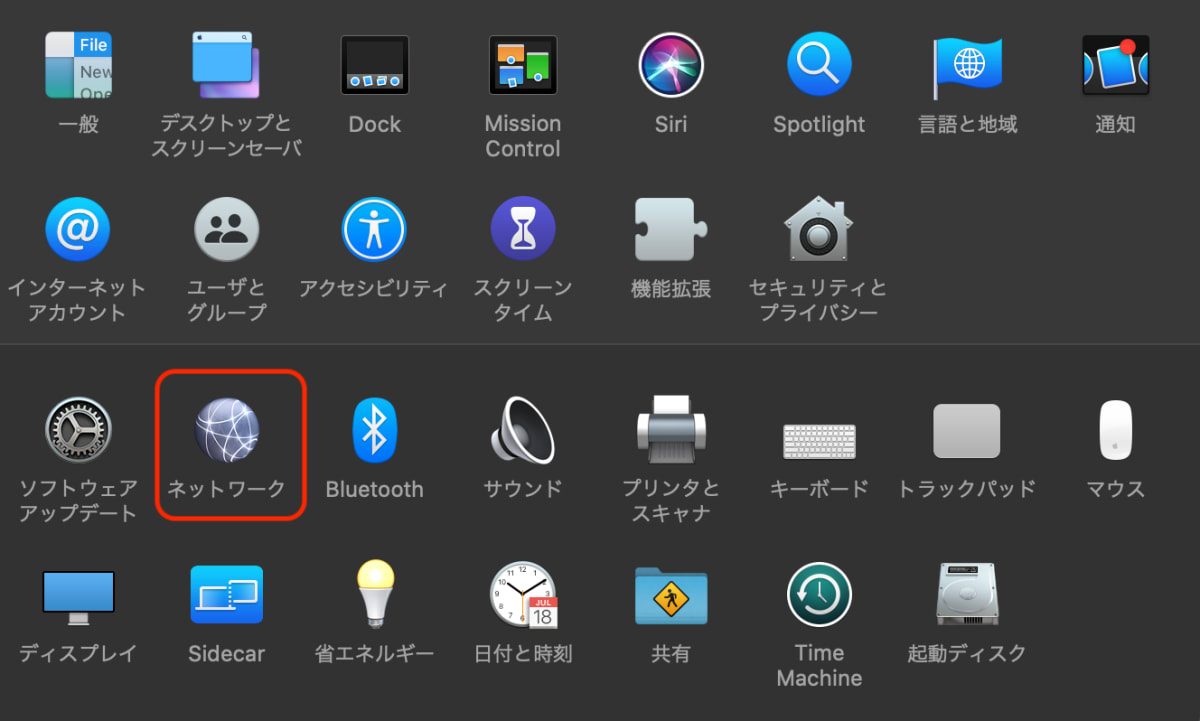Viewport: 1200px width, 721px height.
Task: Open the Bluetooth settings
Action: pos(374,430)
